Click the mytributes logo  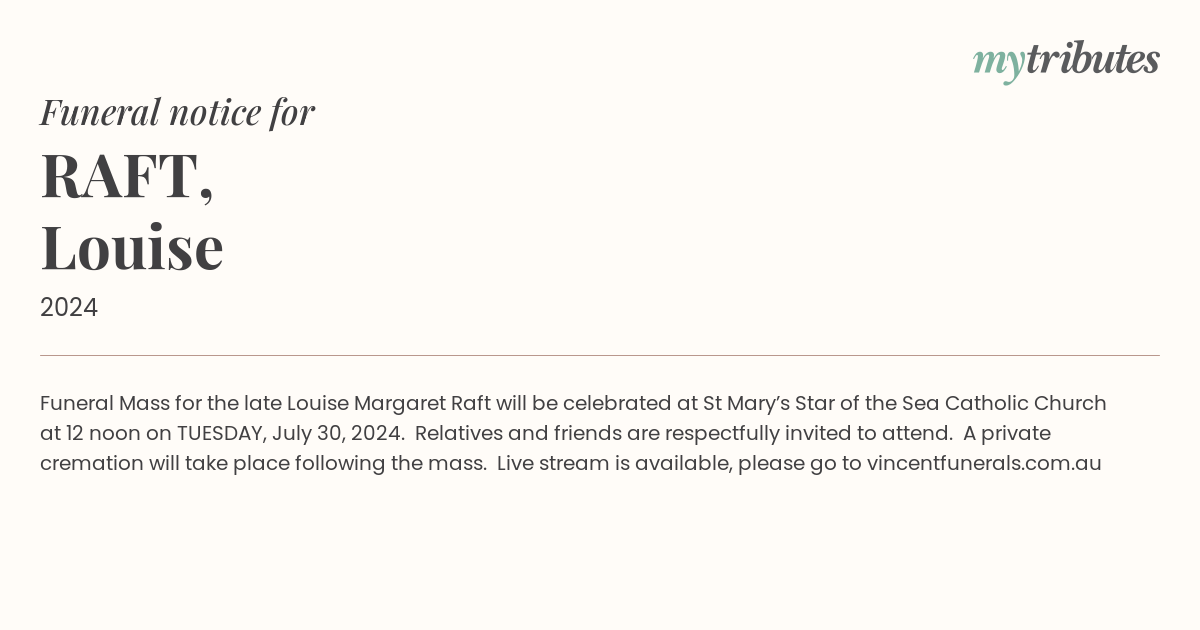tap(1066, 61)
